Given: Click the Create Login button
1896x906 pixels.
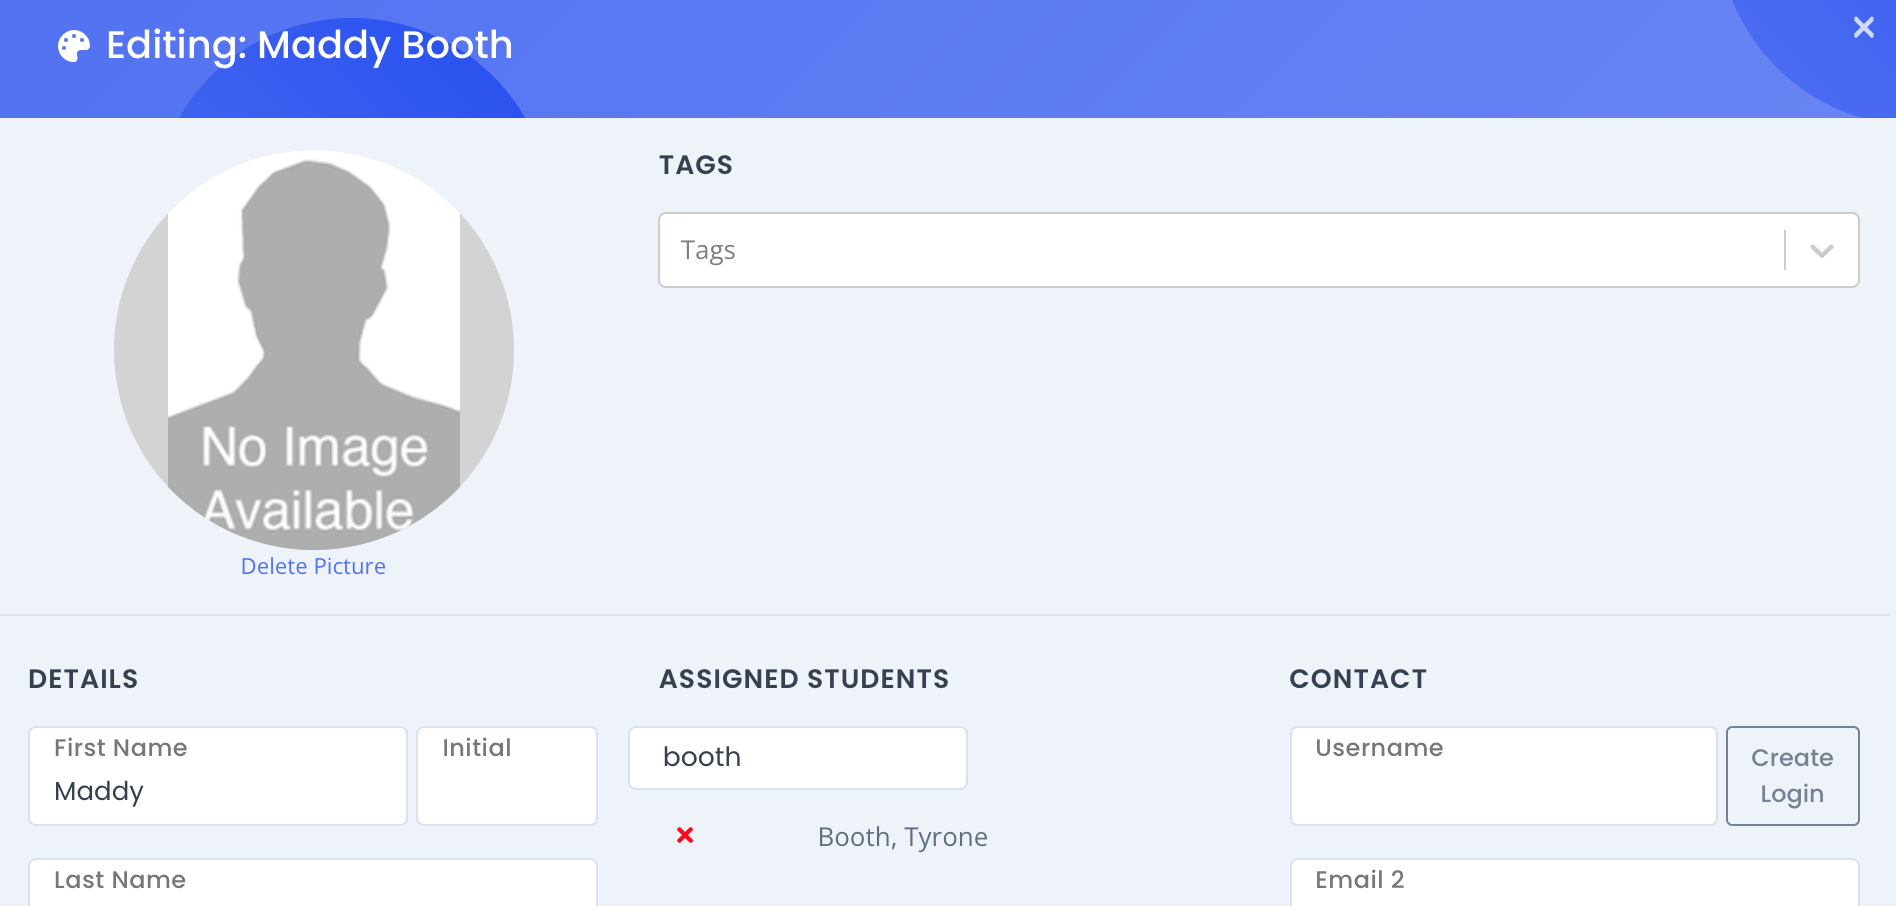Looking at the screenshot, I should point(1792,776).
